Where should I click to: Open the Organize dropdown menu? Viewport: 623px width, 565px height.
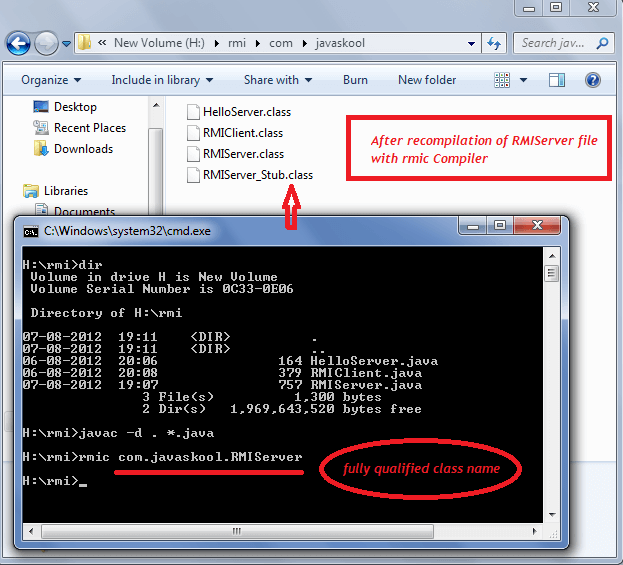(51, 80)
